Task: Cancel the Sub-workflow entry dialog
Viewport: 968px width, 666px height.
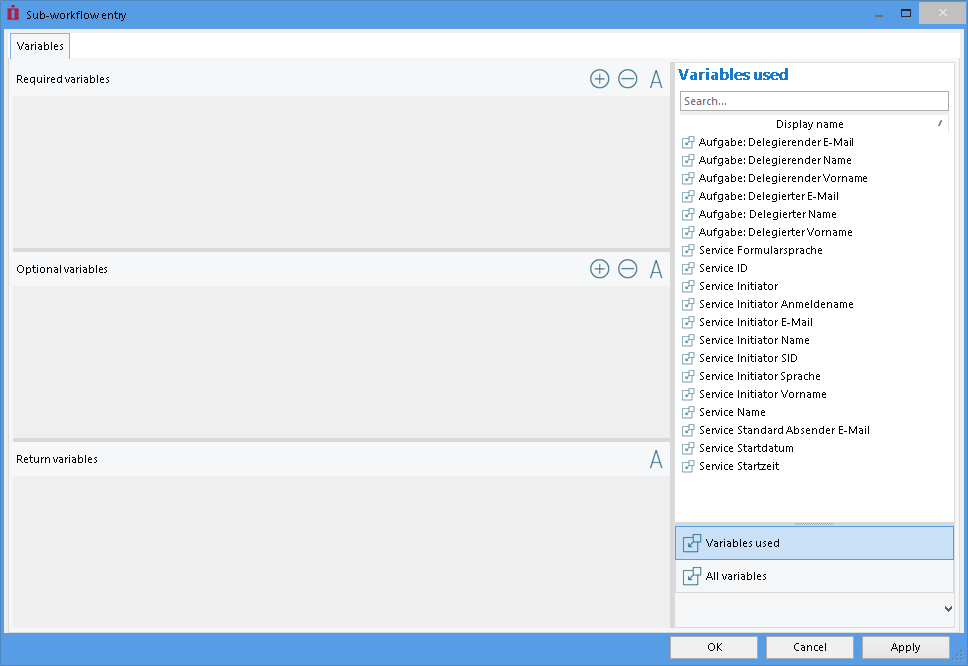Action: [x=809, y=647]
